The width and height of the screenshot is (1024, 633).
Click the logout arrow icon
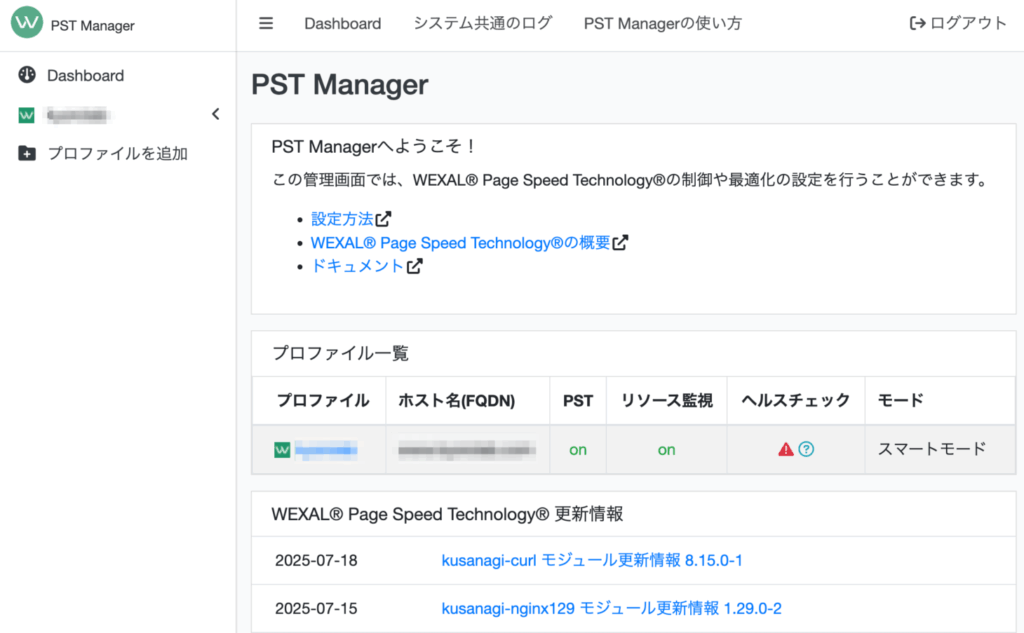tap(918, 24)
